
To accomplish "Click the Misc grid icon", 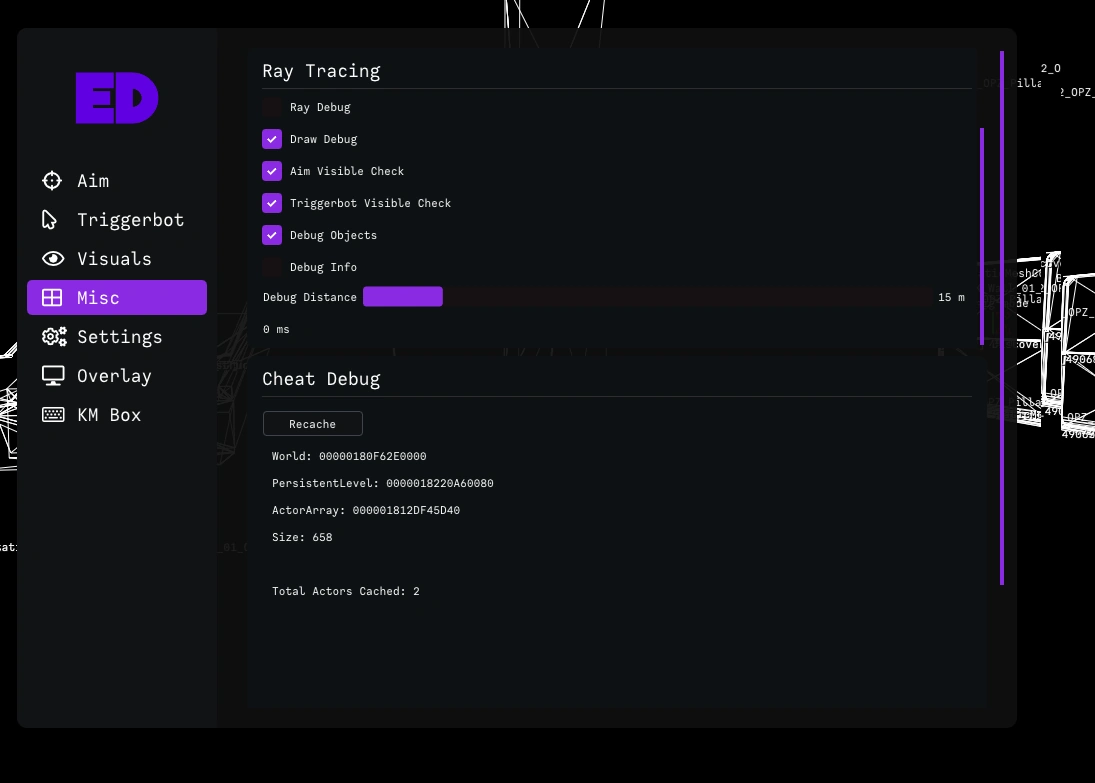I will tap(52, 298).
